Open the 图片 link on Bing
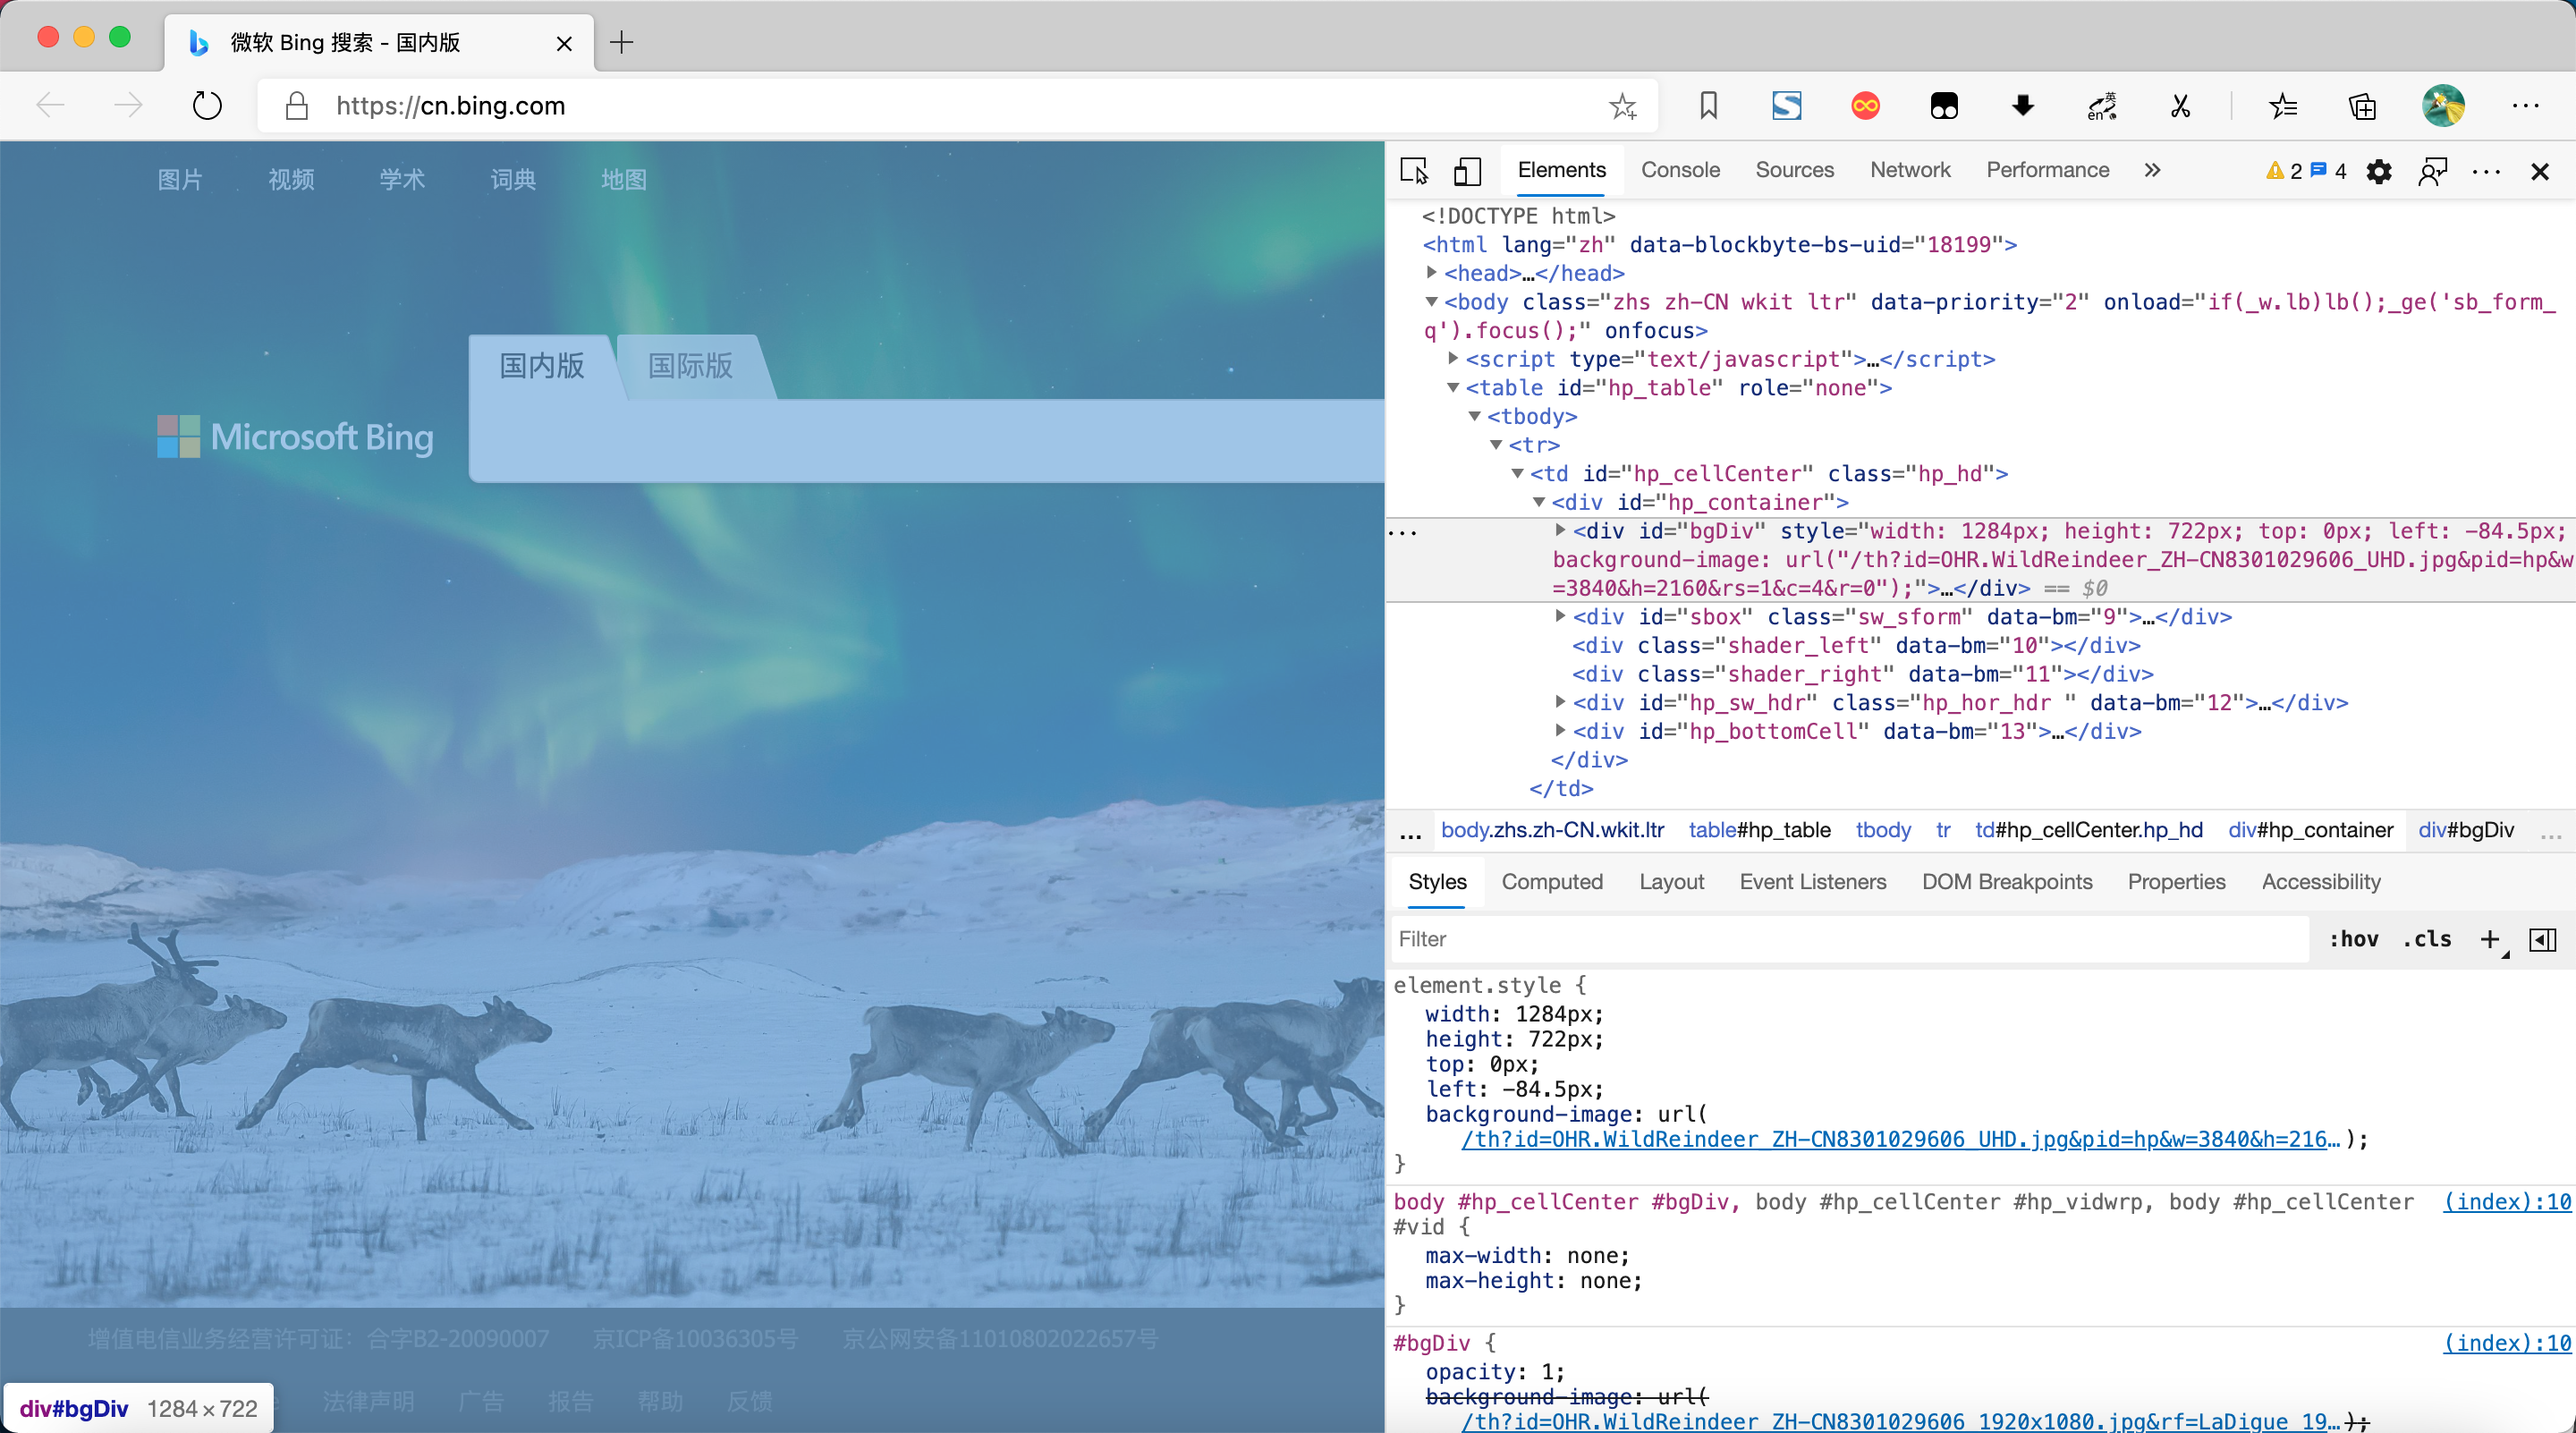The image size is (2576, 1433). 180,179
